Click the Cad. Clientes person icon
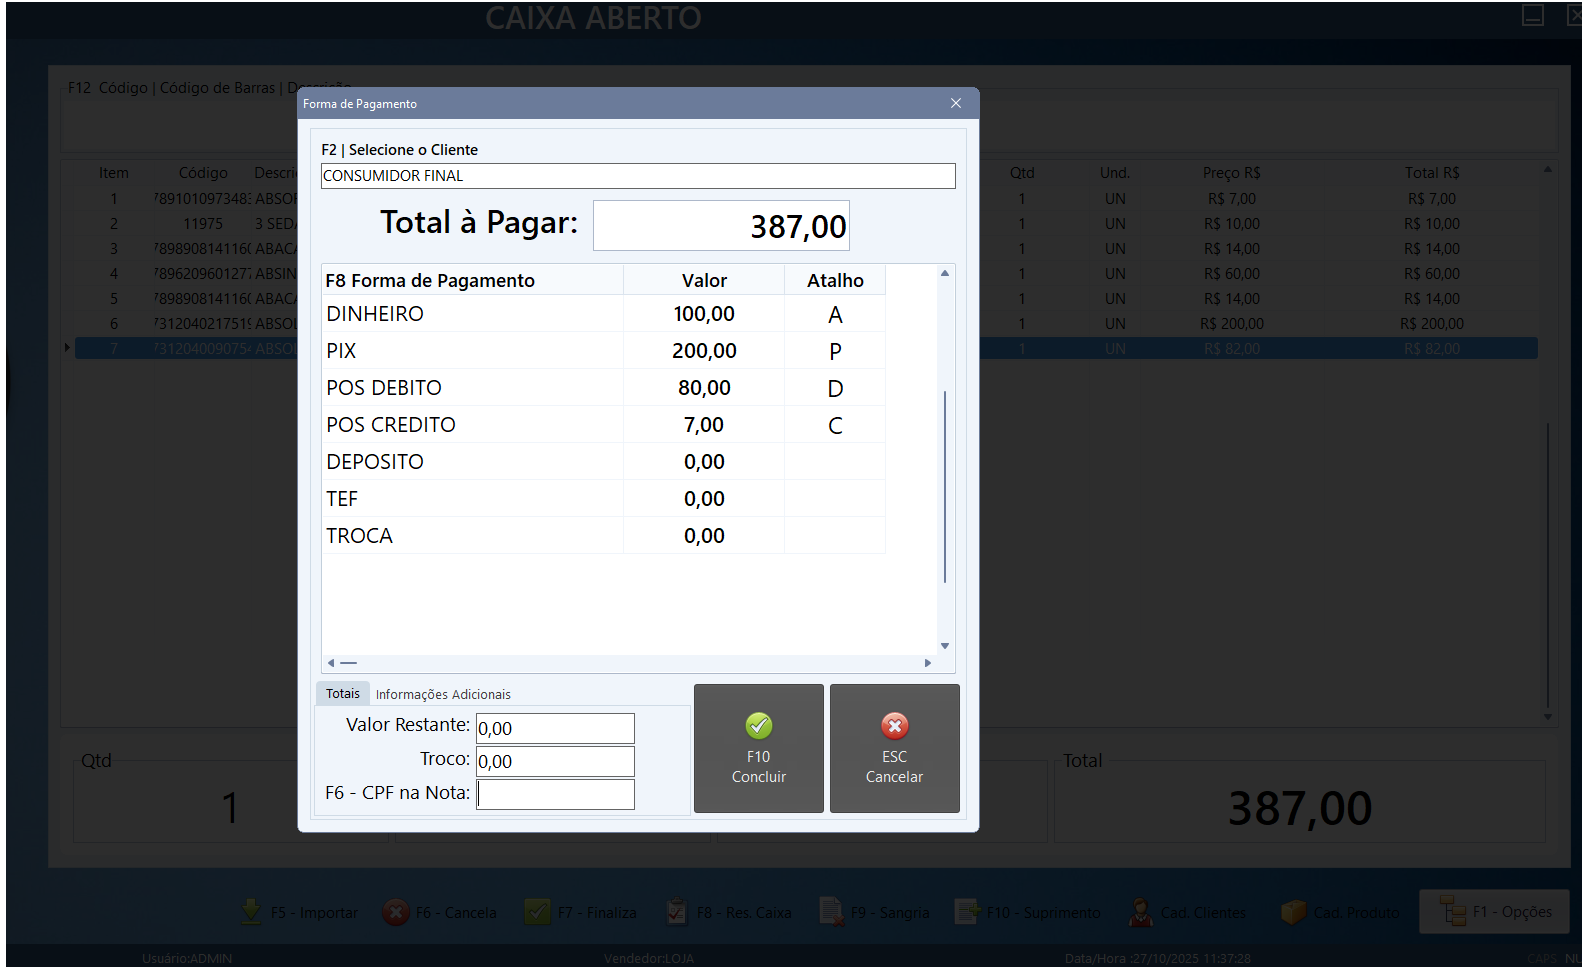The width and height of the screenshot is (1582, 976). (x=1140, y=912)
